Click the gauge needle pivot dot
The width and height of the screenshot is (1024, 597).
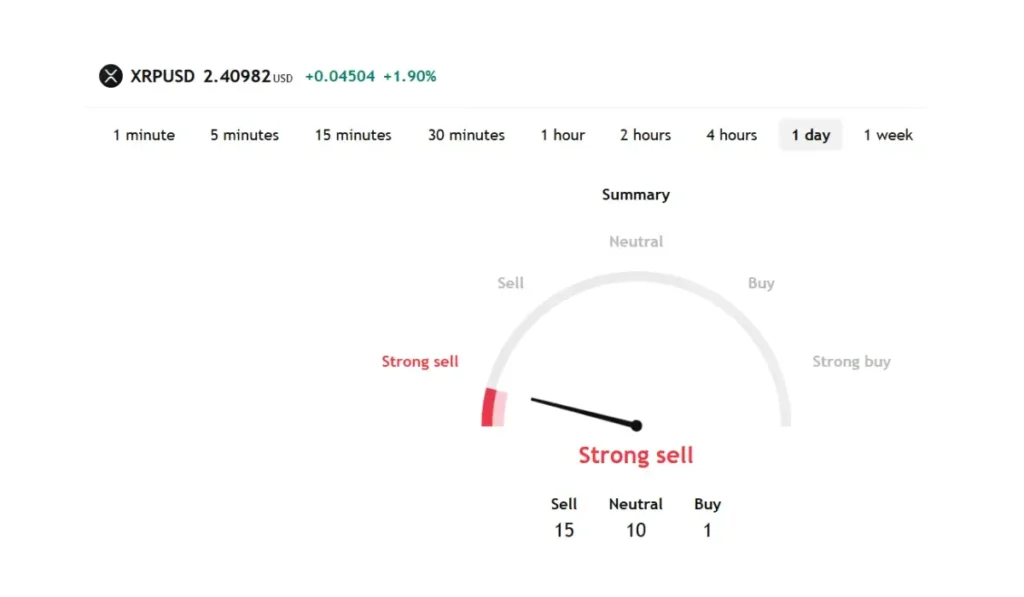pyautogui.click(x=636, y=426)
